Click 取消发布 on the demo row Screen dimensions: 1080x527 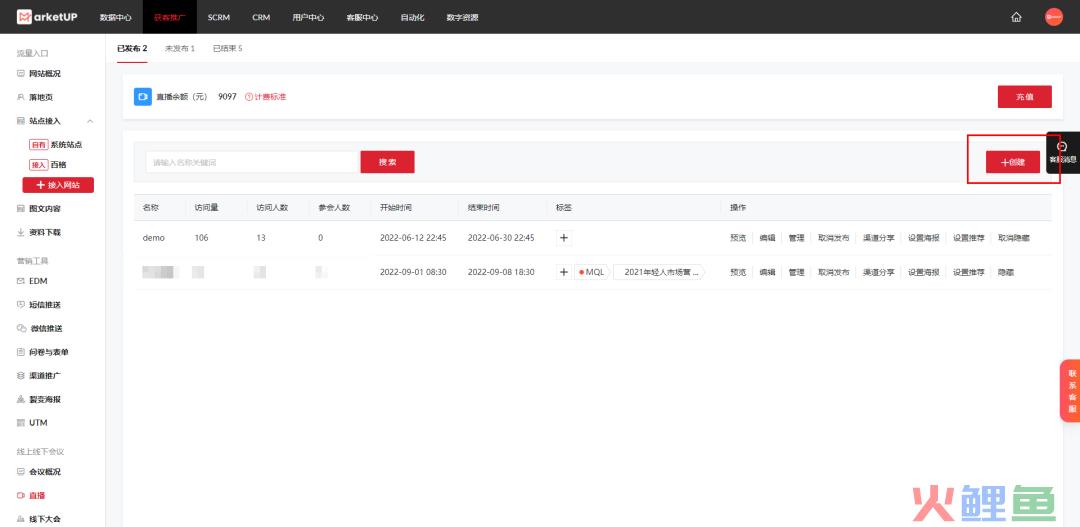(833, 238)
